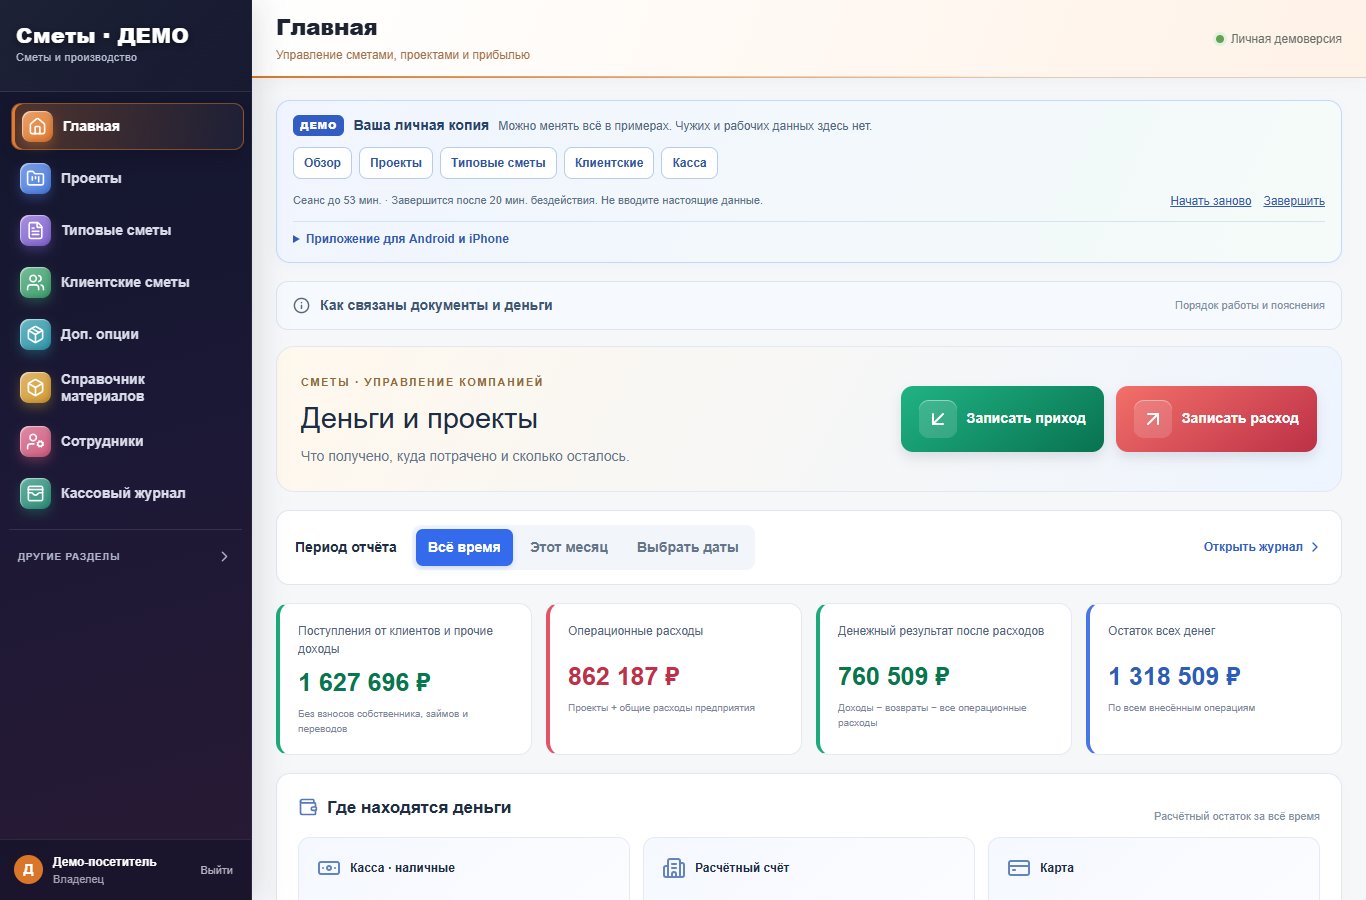Click the Типовые сметы document icon
This screenshot has height=900, width=1366.
pos(36,230)
